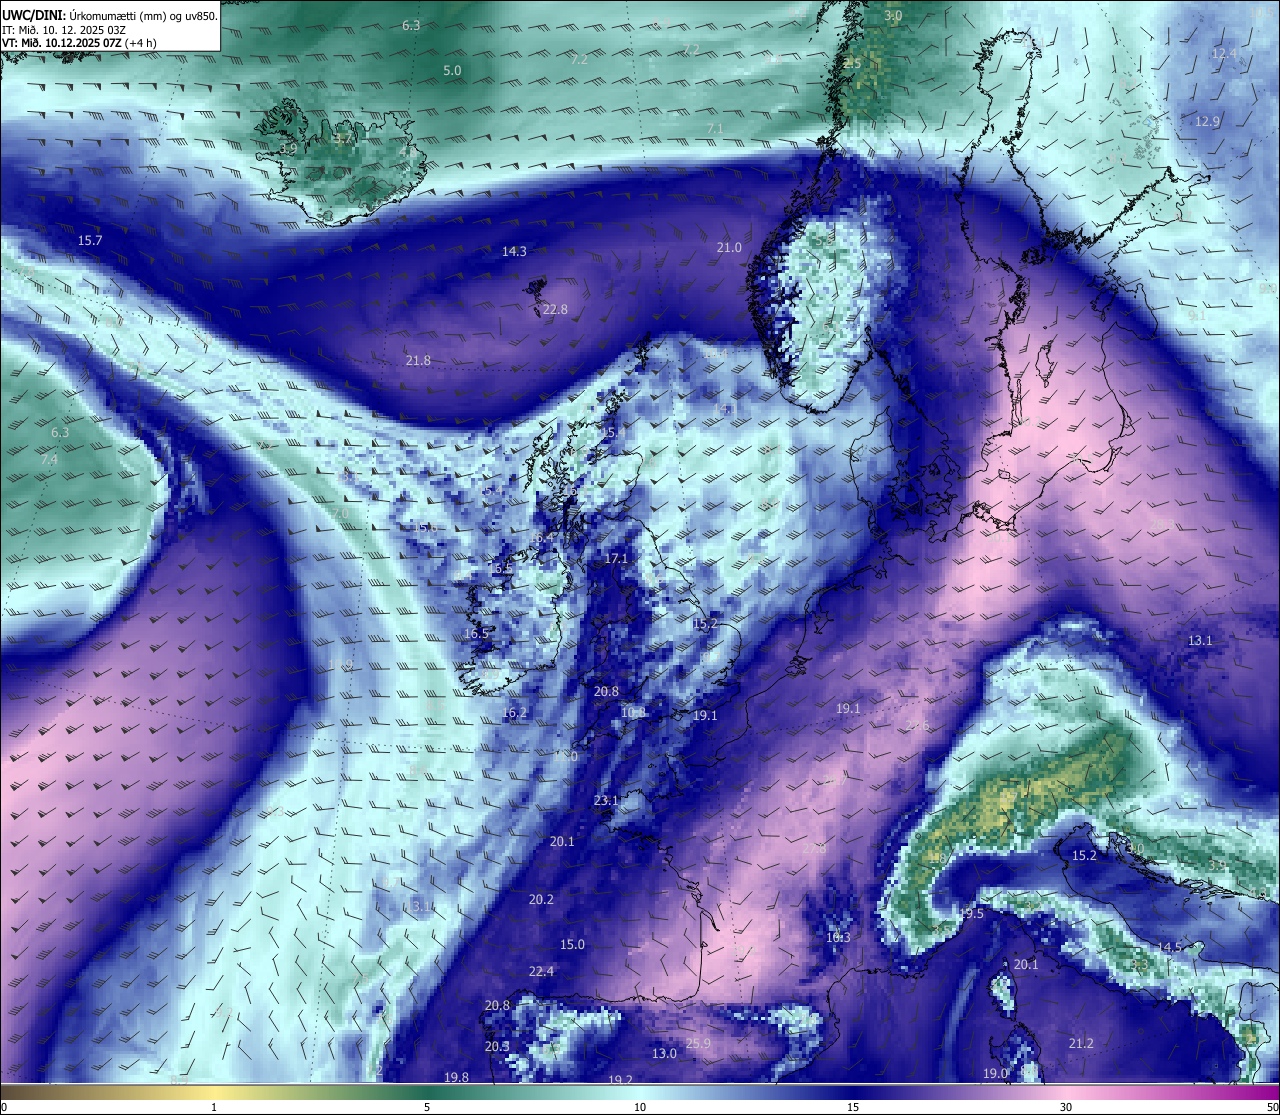Click the map value 22.4
The height and width of the screenshot is (1115, 1280).
(x=541, y=972)
